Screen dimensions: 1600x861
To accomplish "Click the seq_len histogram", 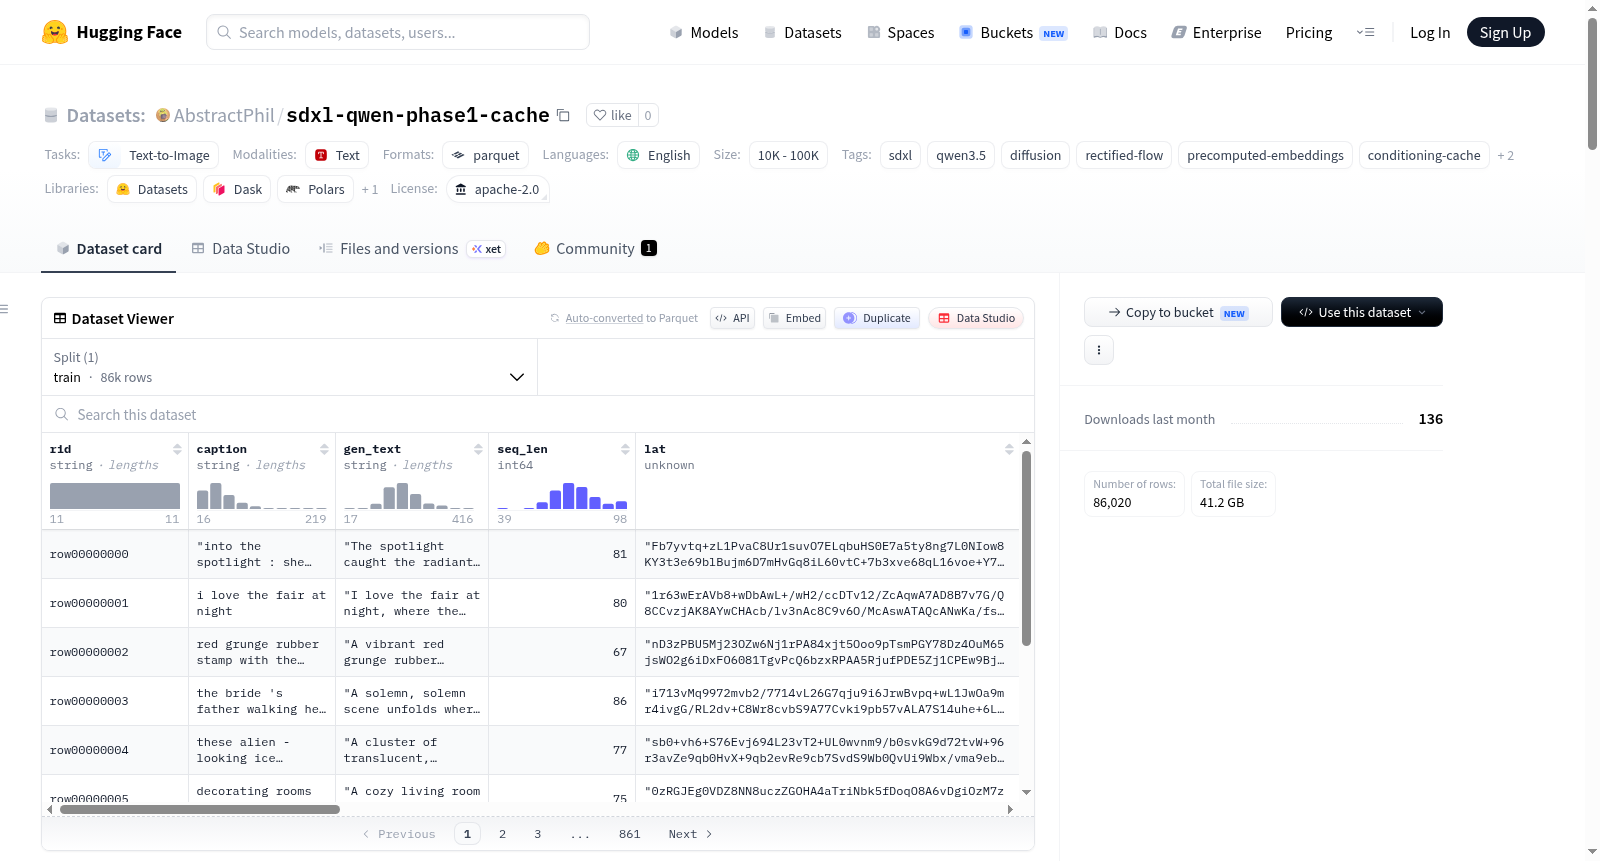I will tap(562, 496).
